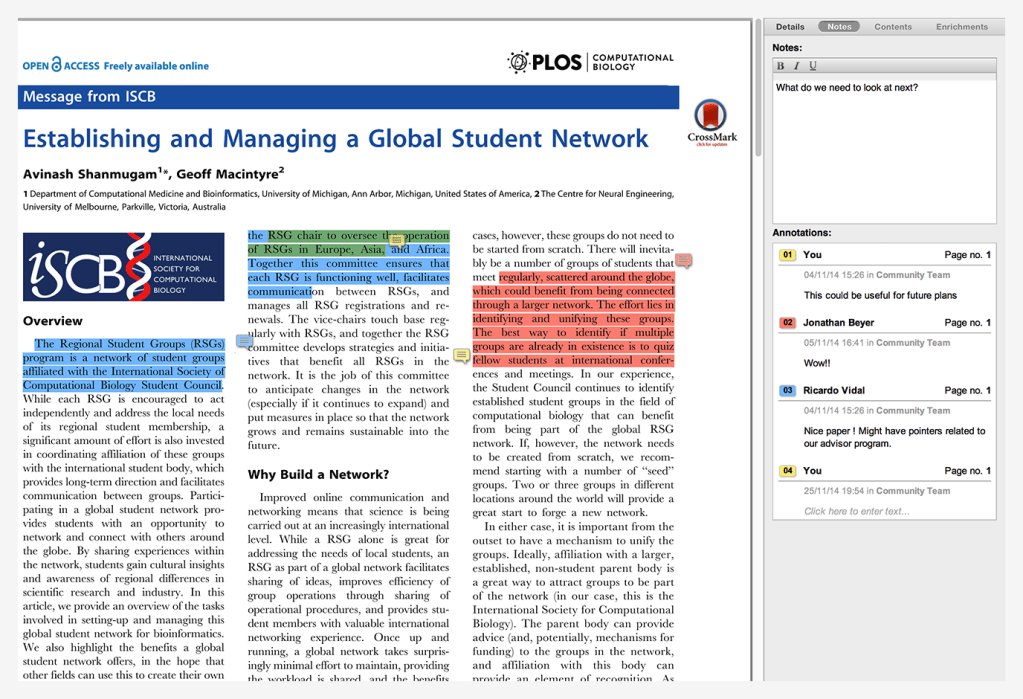Click the PLOS Computational Biology logo
This screenshot has width=1023, height=699.
pos(590,62)
